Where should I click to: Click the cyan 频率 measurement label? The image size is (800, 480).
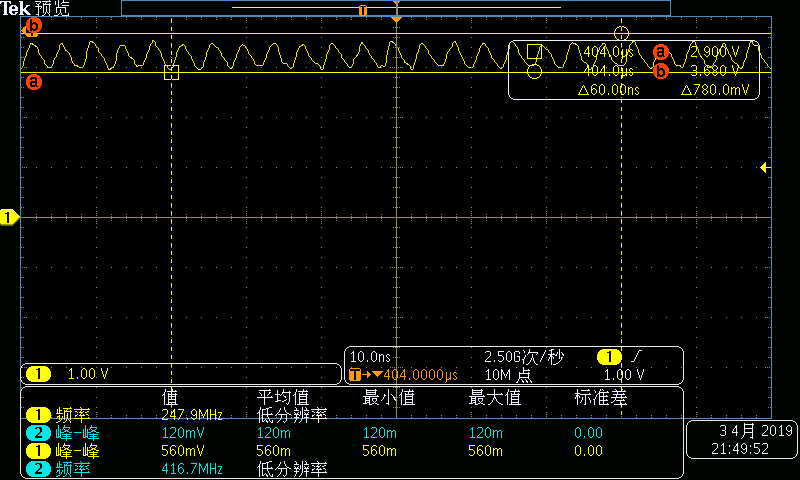pyautogui.click(x=73, y=469)
